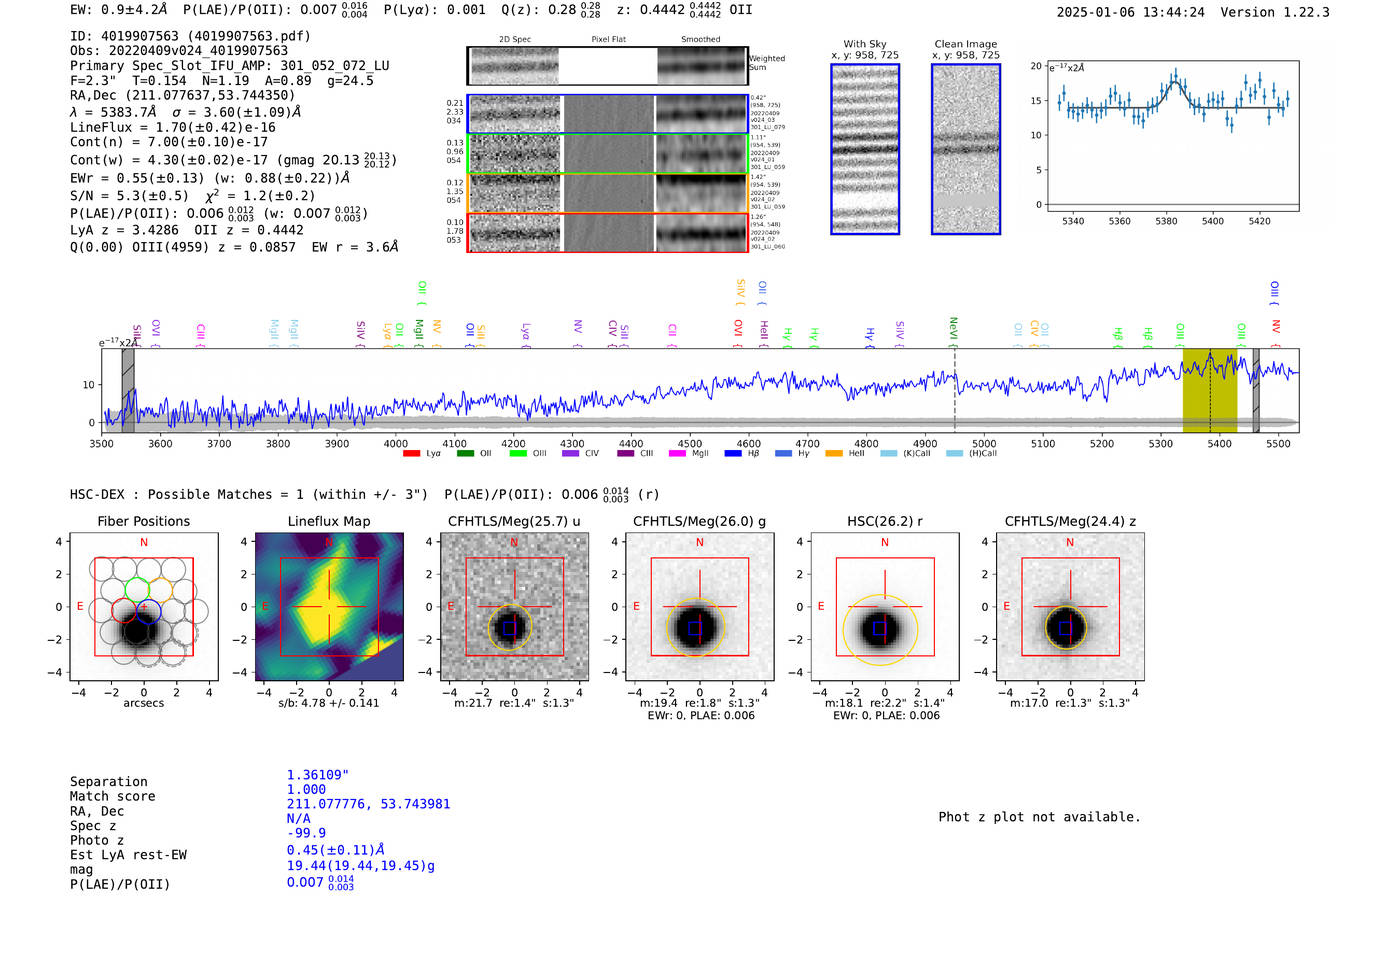Image resolution: width=1400 pixels, height=953 pixels.
Task: Click the Primary Spec_Slot_IFU_AMP line
Action: pyautogui.click(x=230, y=66)
